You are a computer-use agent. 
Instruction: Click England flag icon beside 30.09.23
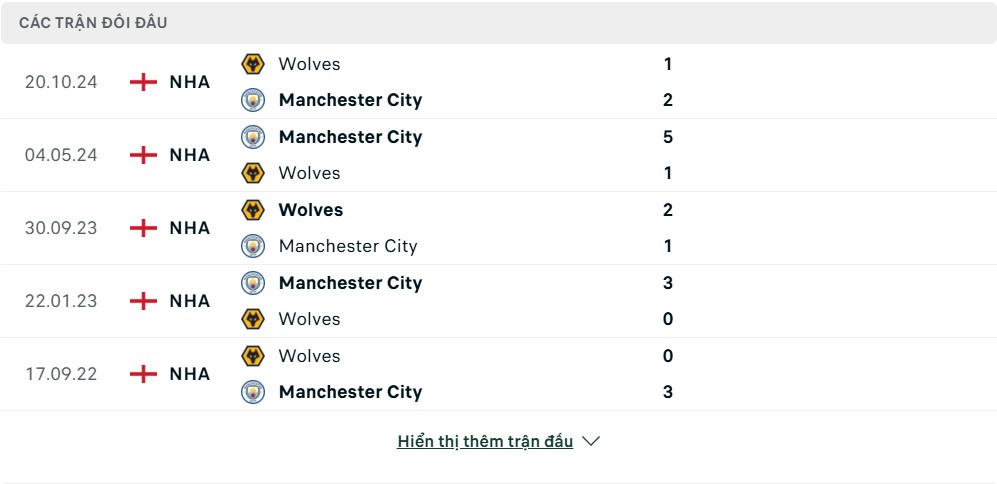coord(143,228)
